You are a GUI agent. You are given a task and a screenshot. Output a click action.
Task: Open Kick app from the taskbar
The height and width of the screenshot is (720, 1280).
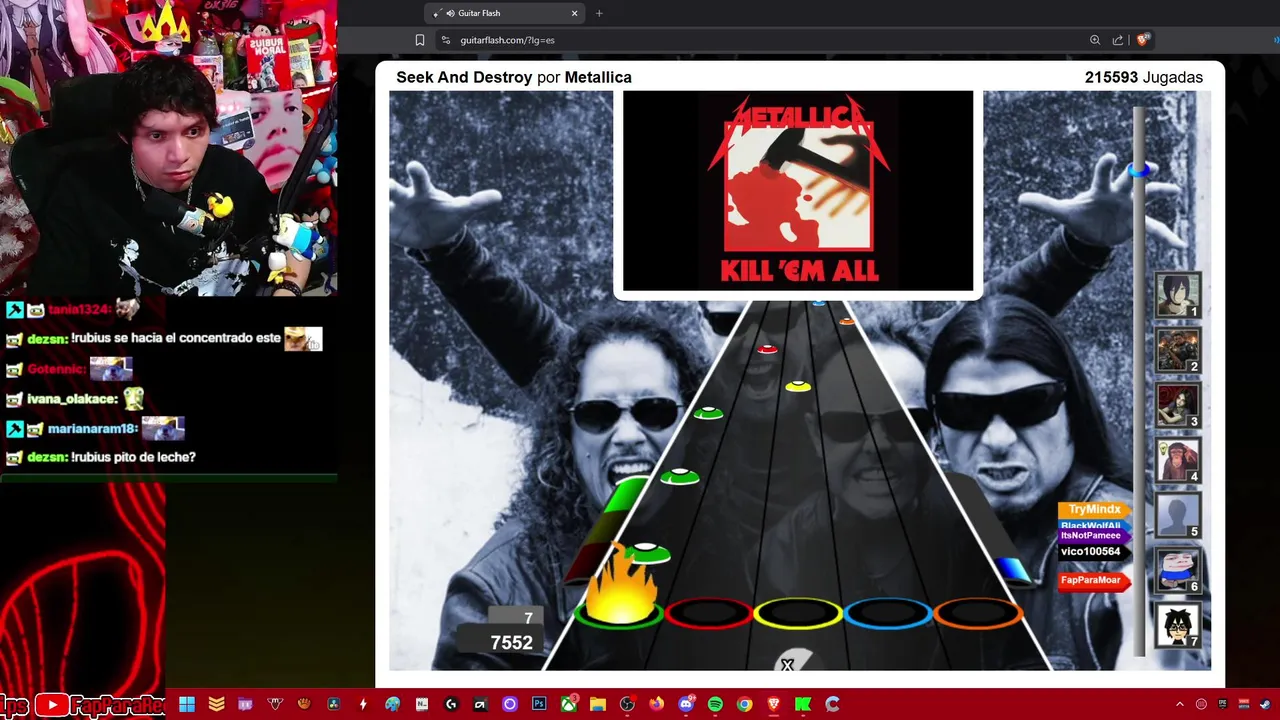click(802, 704)
